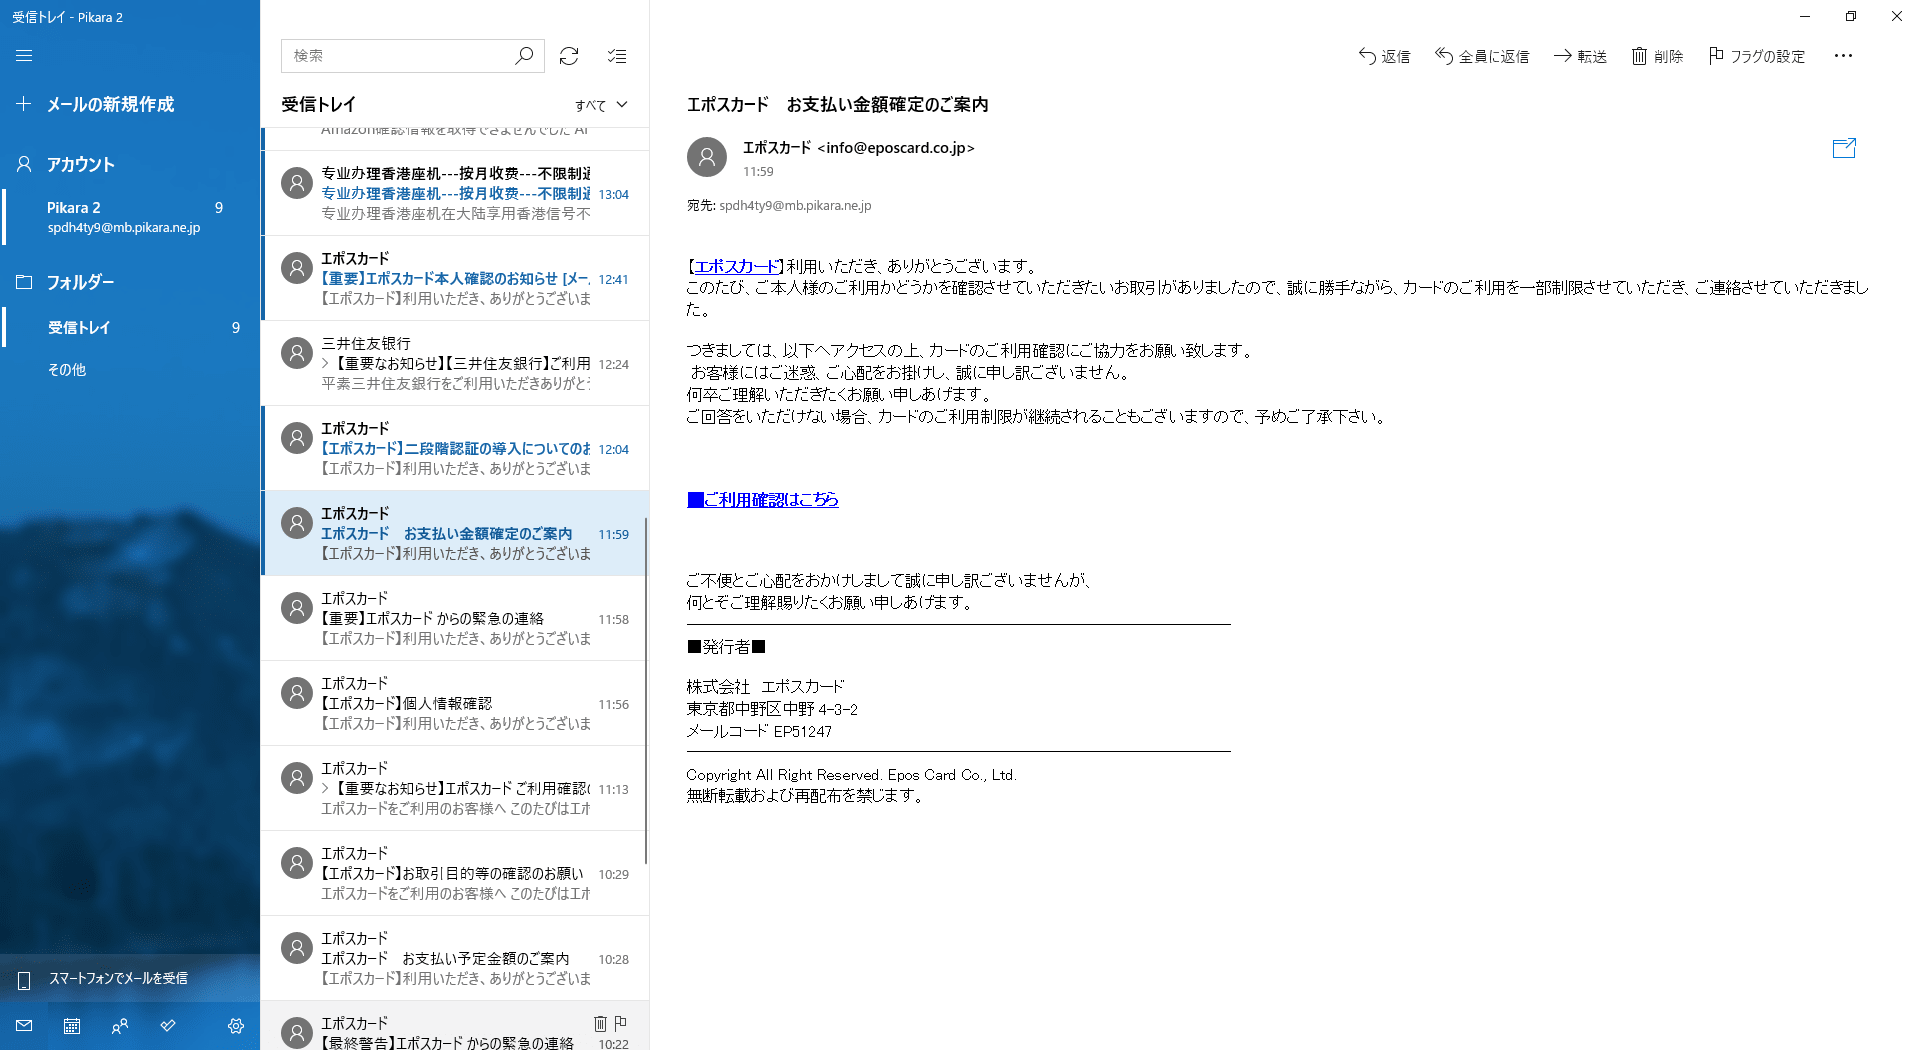Screen dimensions: 1920x1050
Task: Click the message list scrollbar
Action: tap(646, 690)
